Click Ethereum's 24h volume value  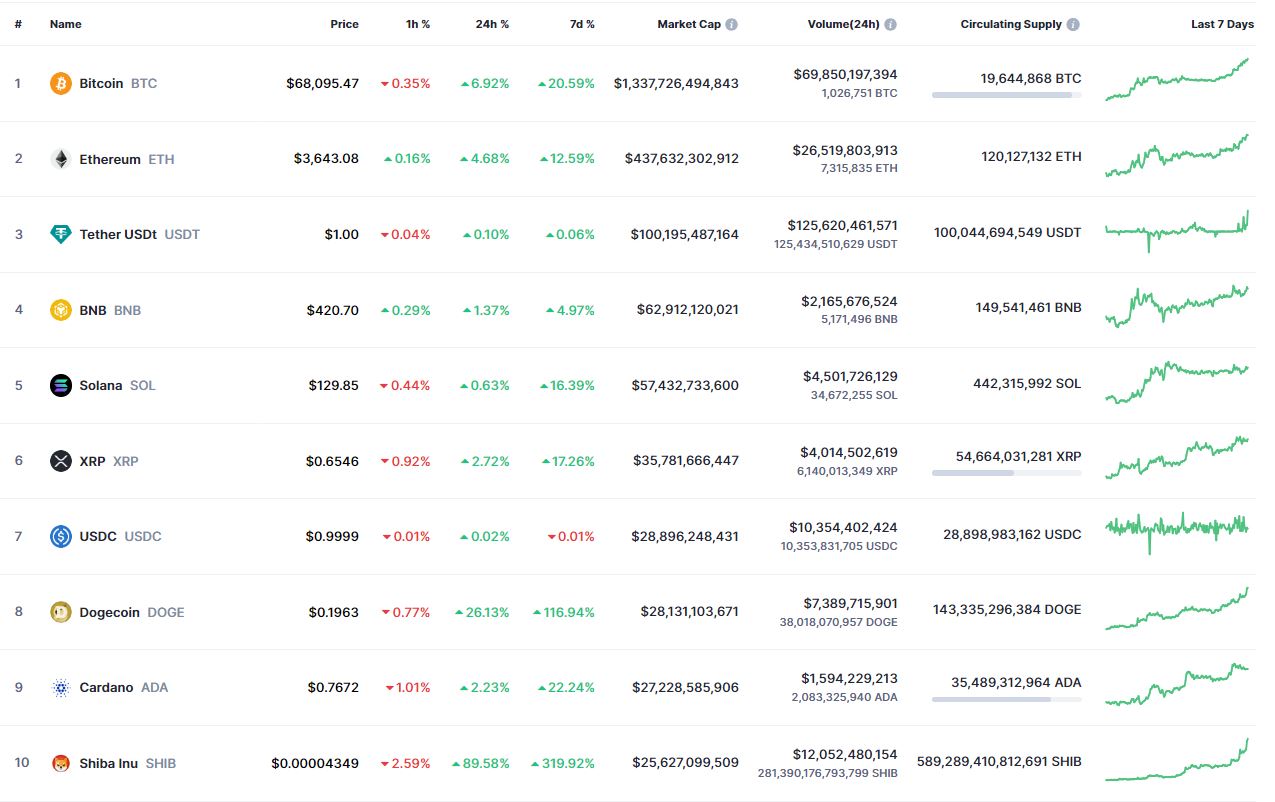(x=845, y=150)
